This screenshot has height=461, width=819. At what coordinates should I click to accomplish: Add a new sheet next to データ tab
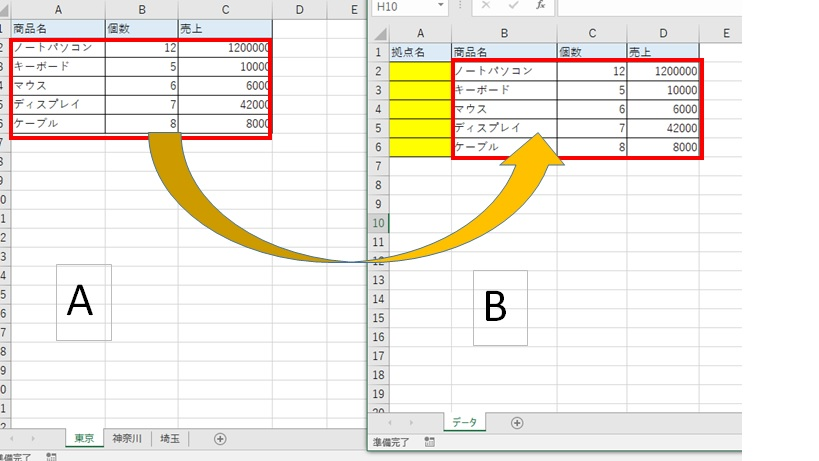(x=517, y=422)
